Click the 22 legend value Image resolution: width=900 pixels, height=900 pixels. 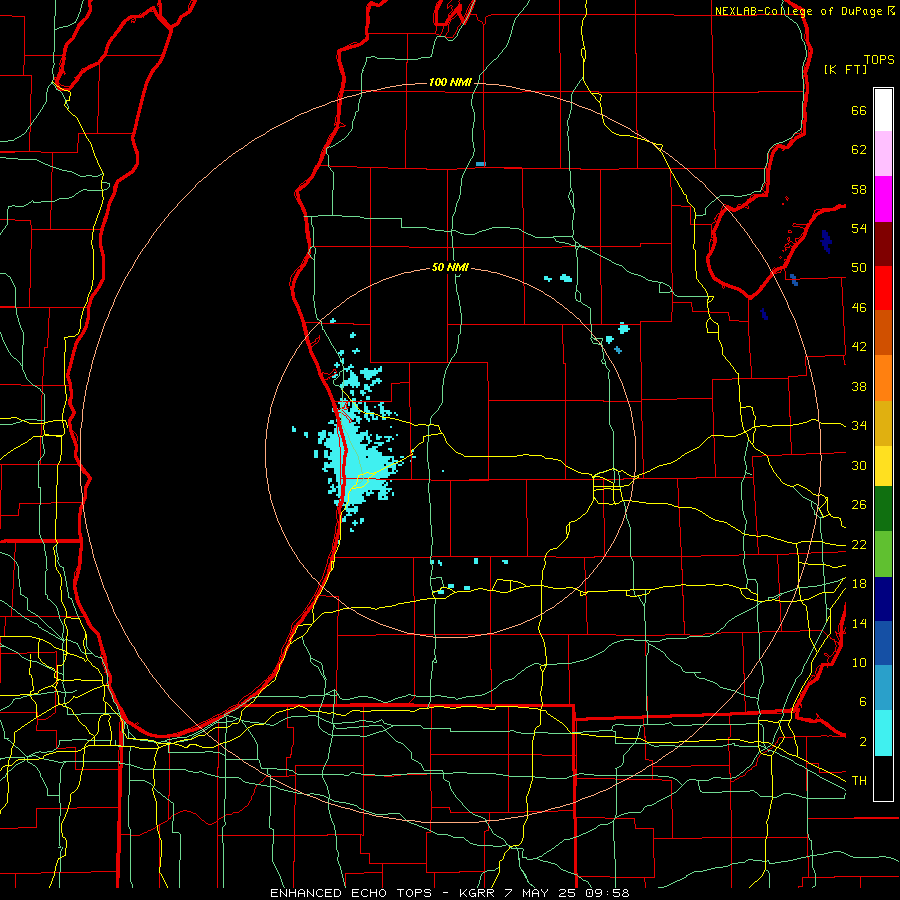859,545
